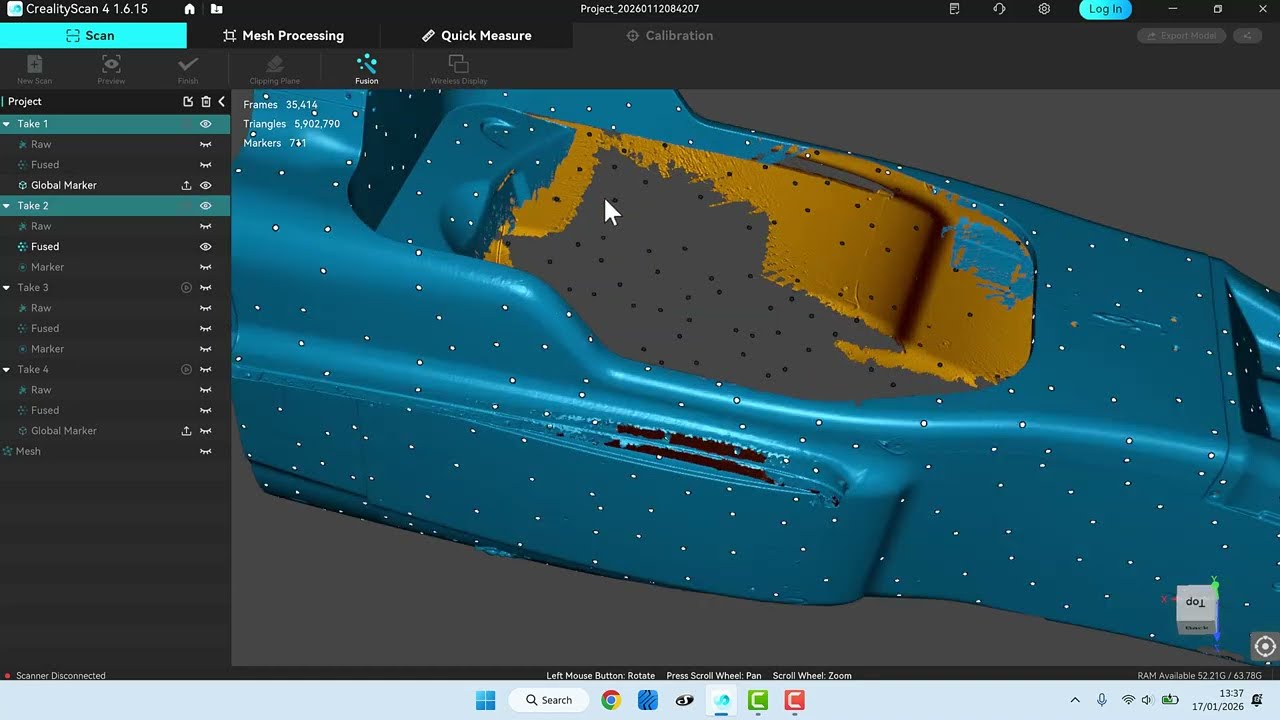Open the settings gear
This screenshot has width=1280, height=720.
click(1044, 9)
